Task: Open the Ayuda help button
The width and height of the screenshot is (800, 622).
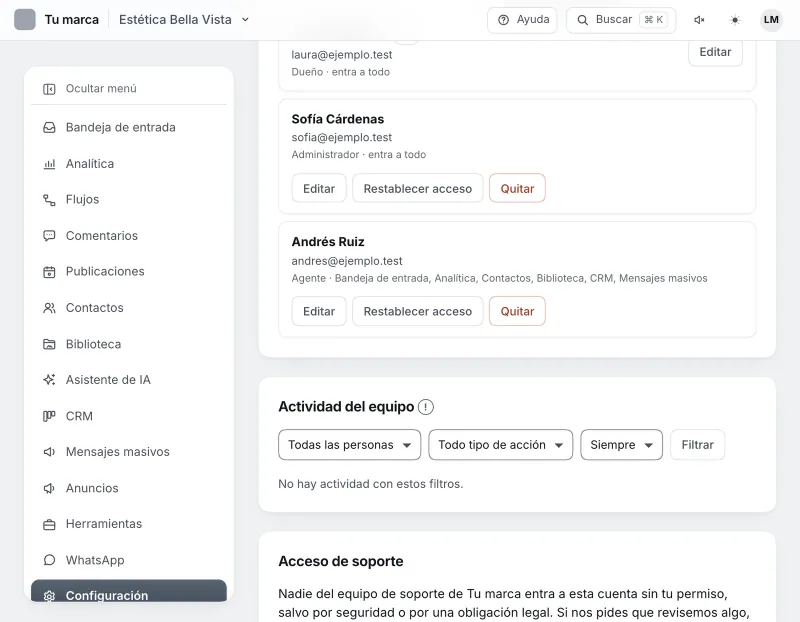Action: [522, 20]
